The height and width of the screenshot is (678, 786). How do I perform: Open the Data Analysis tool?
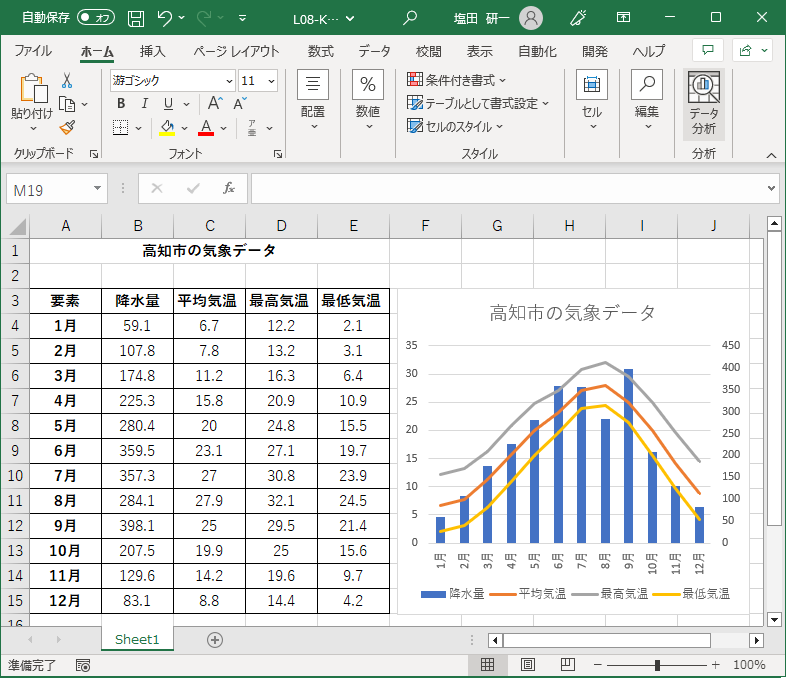(x=704, y=104)
